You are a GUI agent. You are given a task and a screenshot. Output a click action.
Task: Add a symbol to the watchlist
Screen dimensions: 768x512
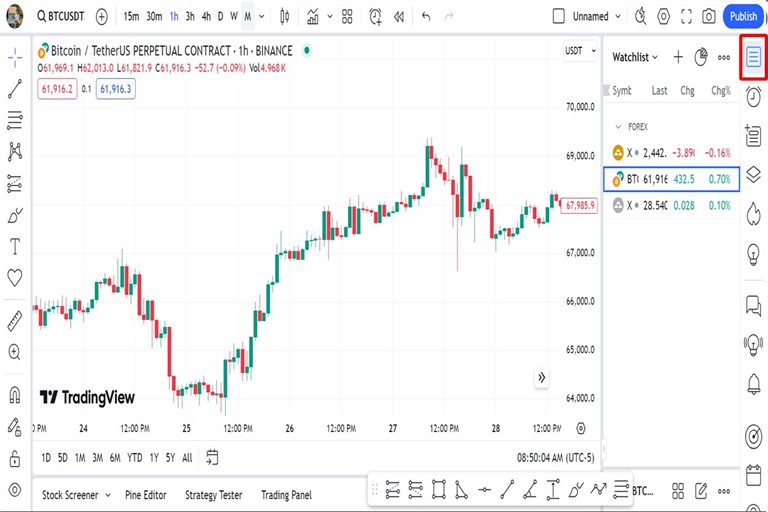click(x=678, y=57)
